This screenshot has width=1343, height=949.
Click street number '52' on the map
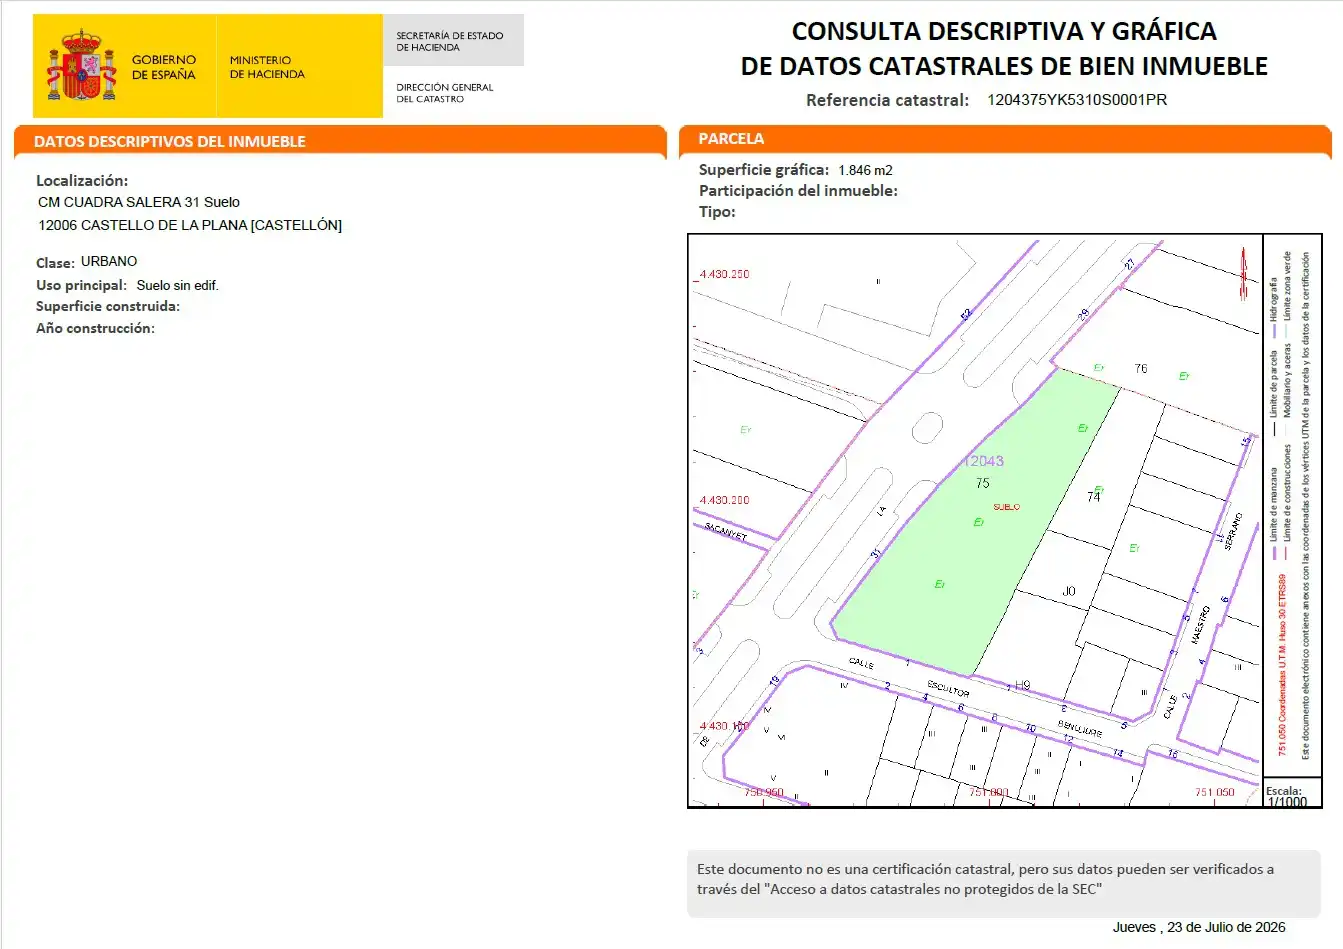pos(966,314)
